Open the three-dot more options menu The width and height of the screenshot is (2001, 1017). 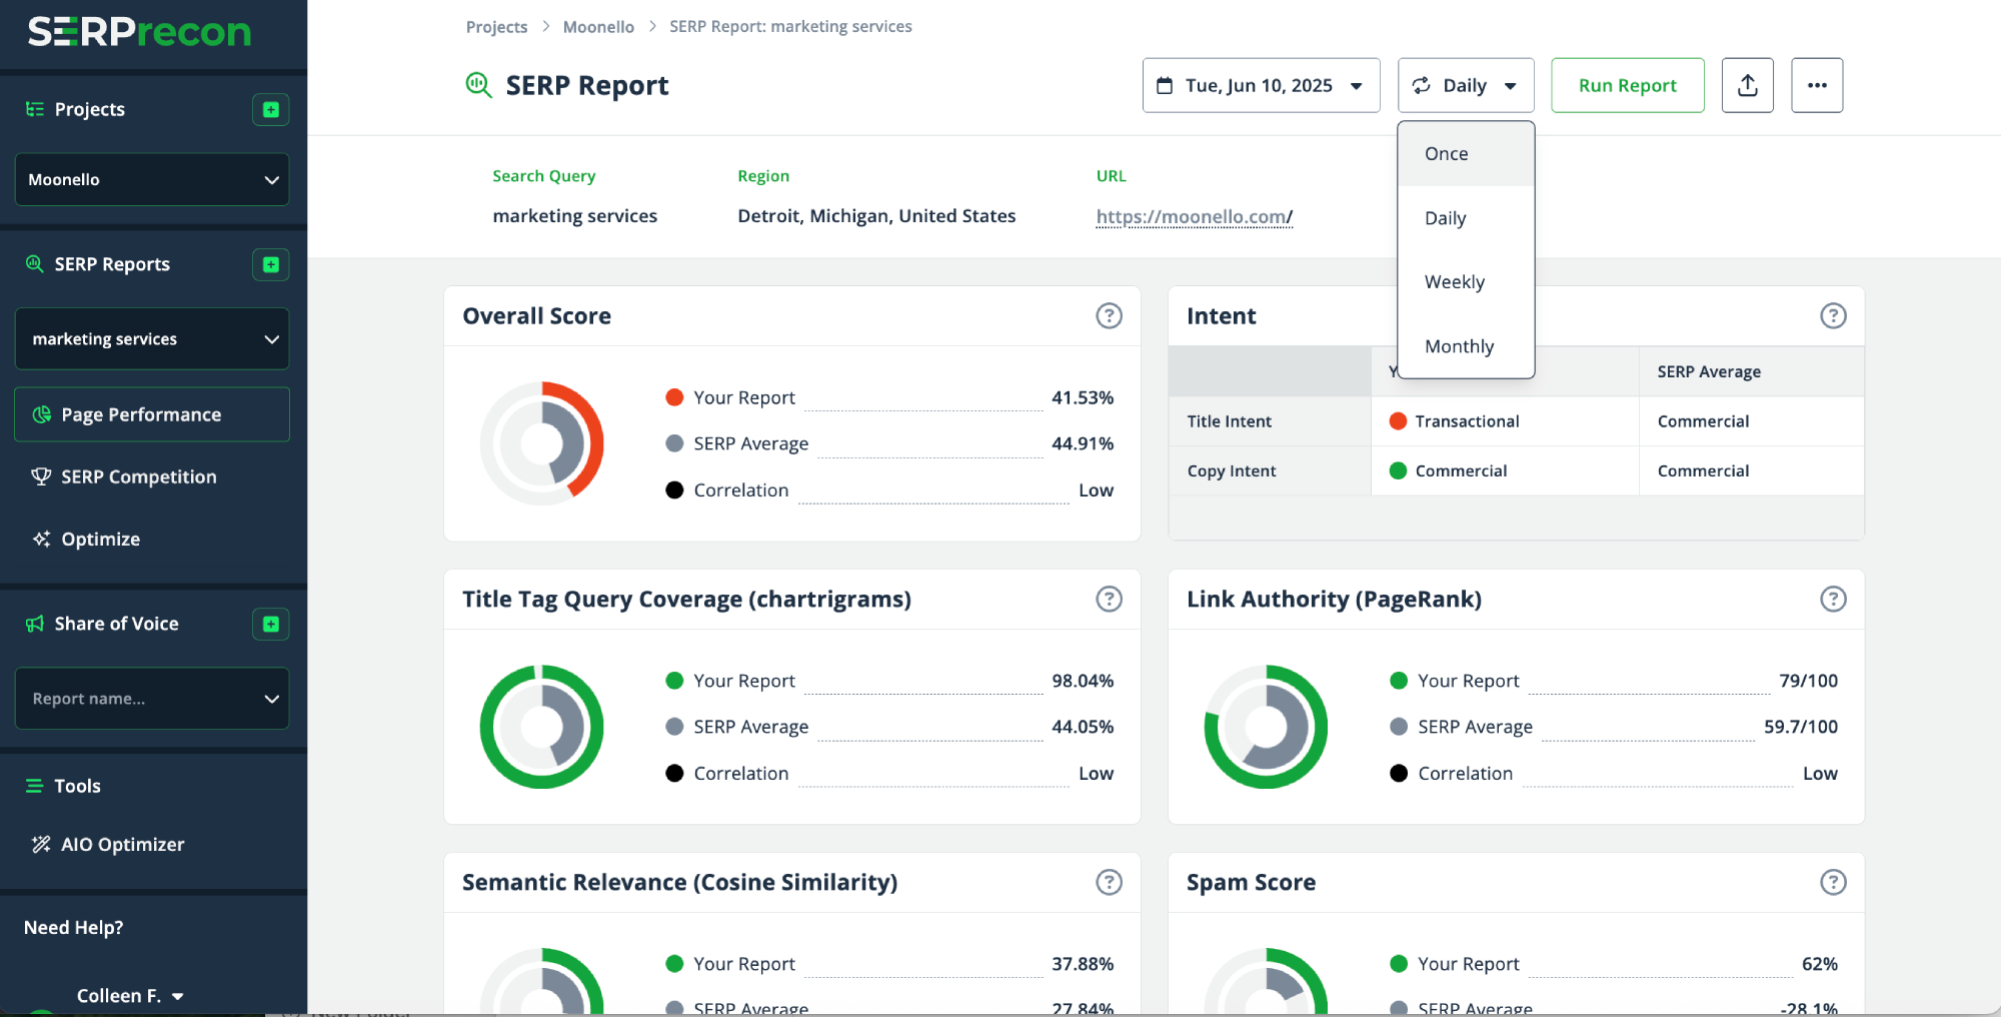tap(1816, 85)
